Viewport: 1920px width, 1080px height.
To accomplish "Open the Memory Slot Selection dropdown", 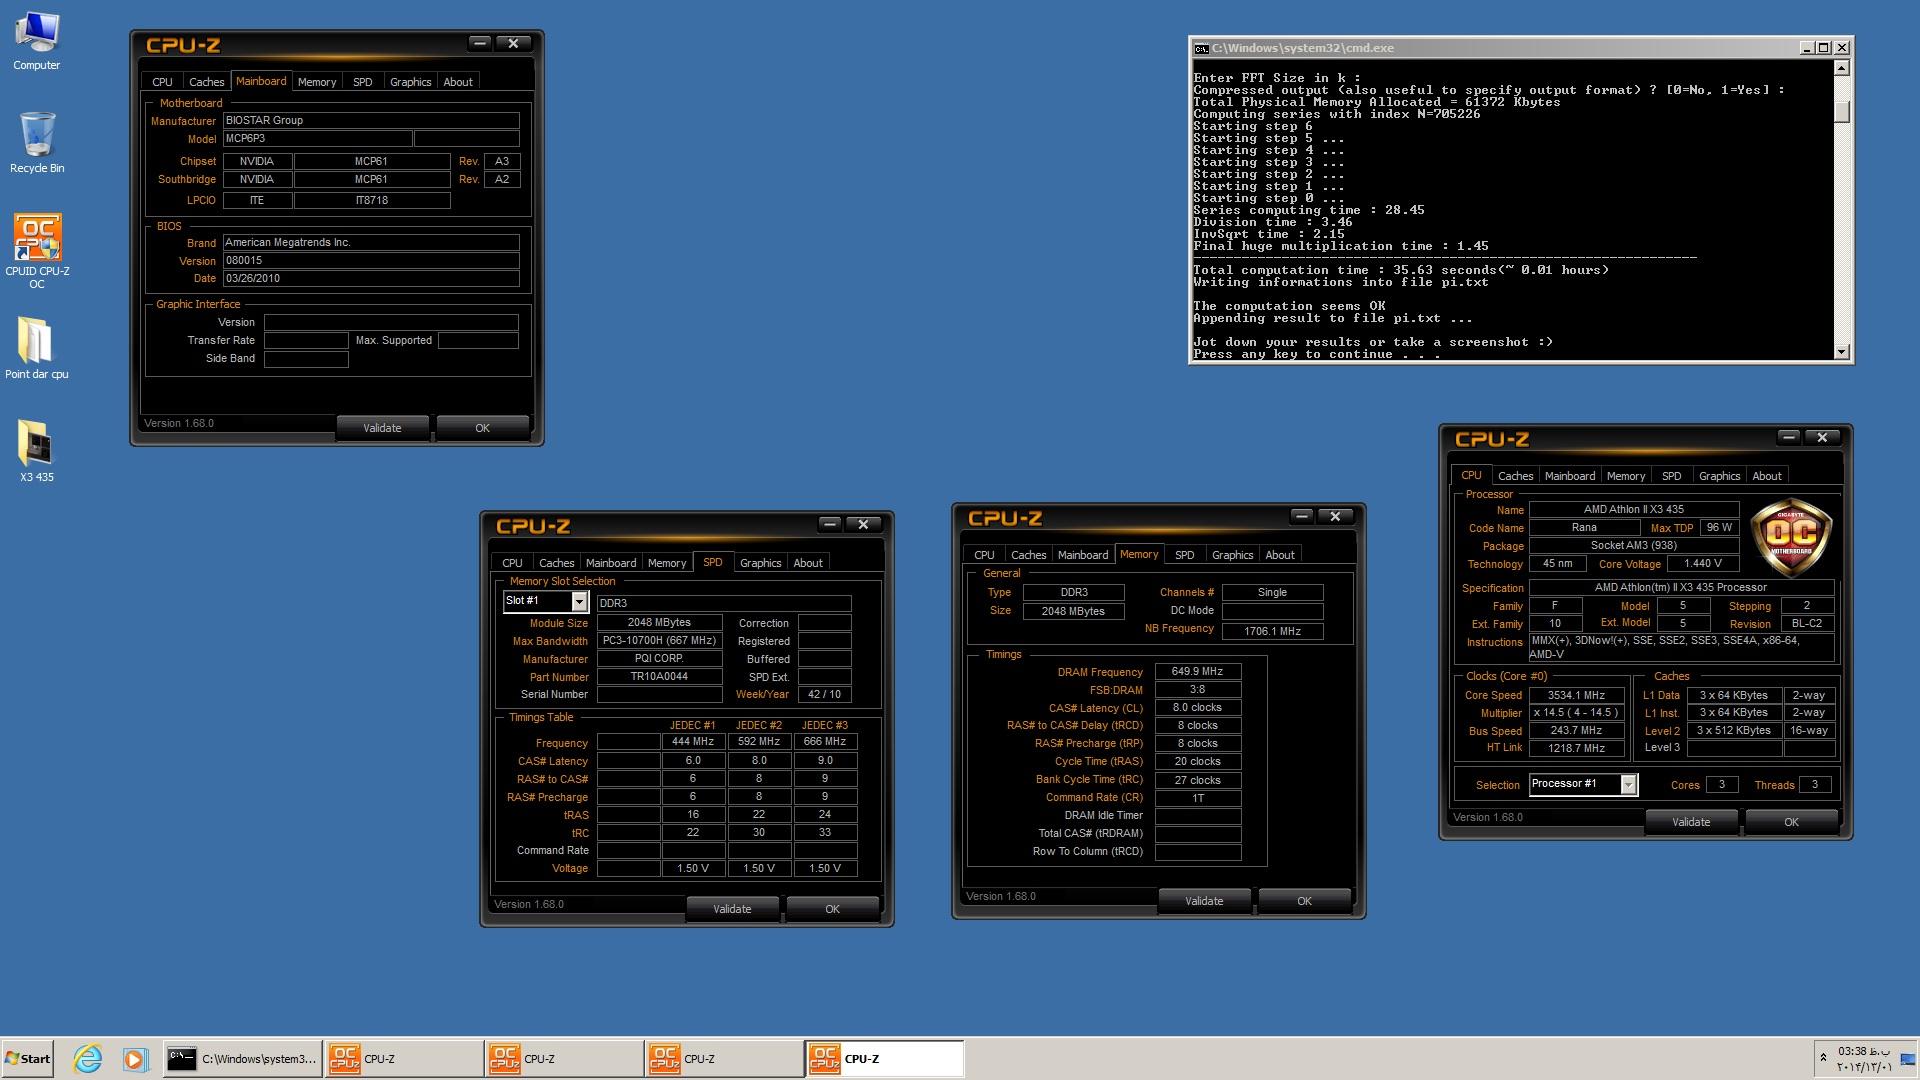I will pyautogui.click(x=579, y=601).
